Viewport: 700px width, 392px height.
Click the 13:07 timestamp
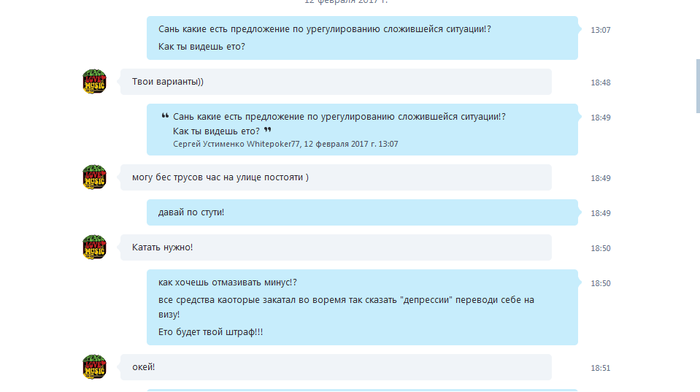point(600,30)
